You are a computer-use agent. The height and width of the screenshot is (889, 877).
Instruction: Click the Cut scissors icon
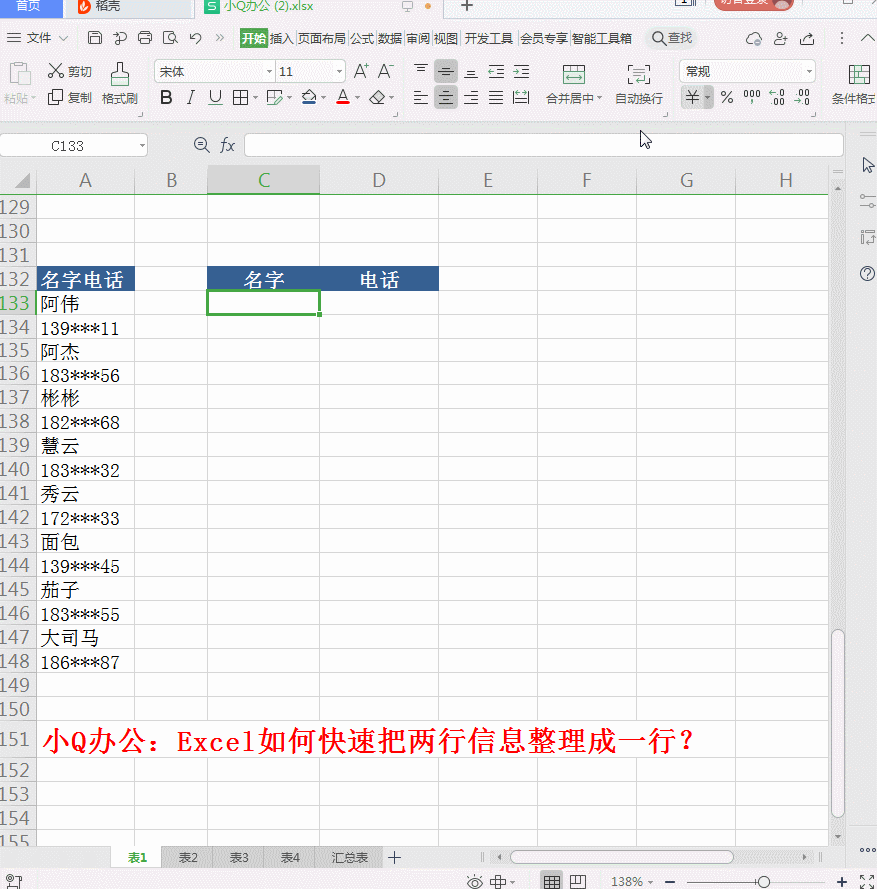click(x=56, y=71)
